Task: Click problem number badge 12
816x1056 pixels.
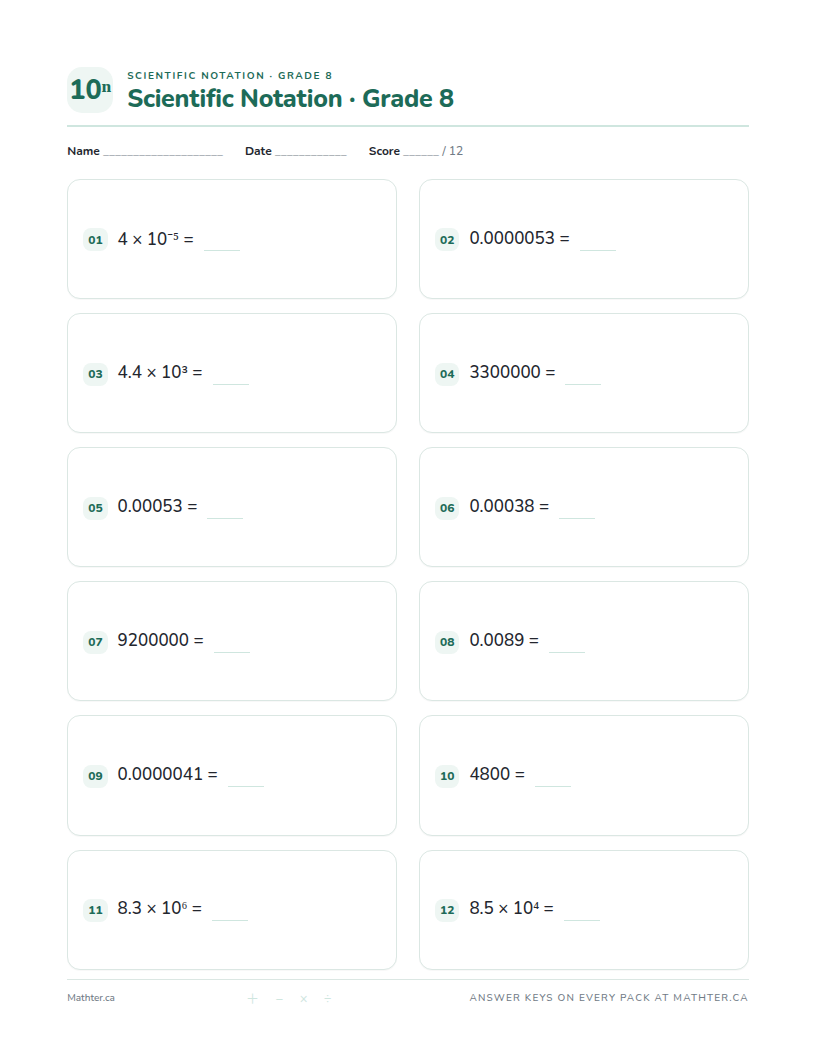Action: click(x=447, y=910)
